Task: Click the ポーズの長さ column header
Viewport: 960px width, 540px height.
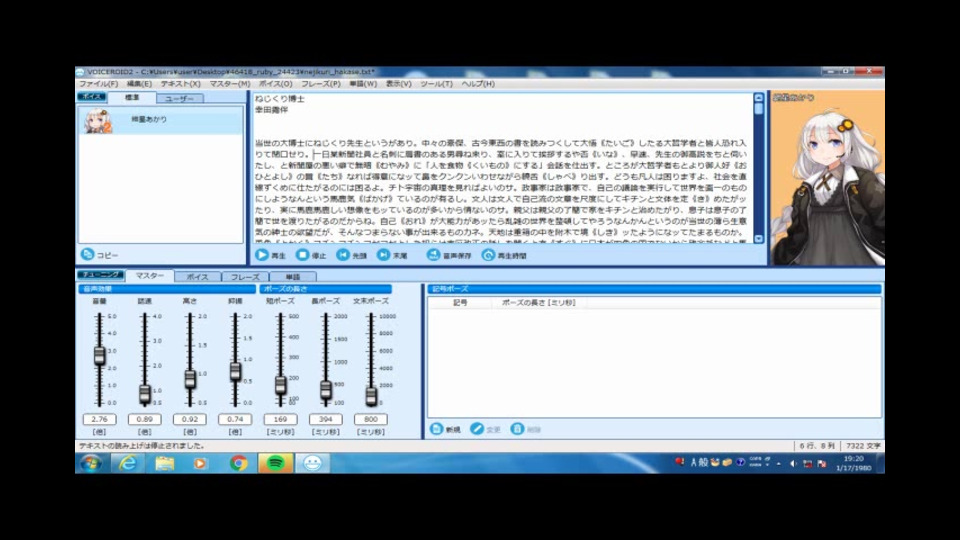Action: 538,302
